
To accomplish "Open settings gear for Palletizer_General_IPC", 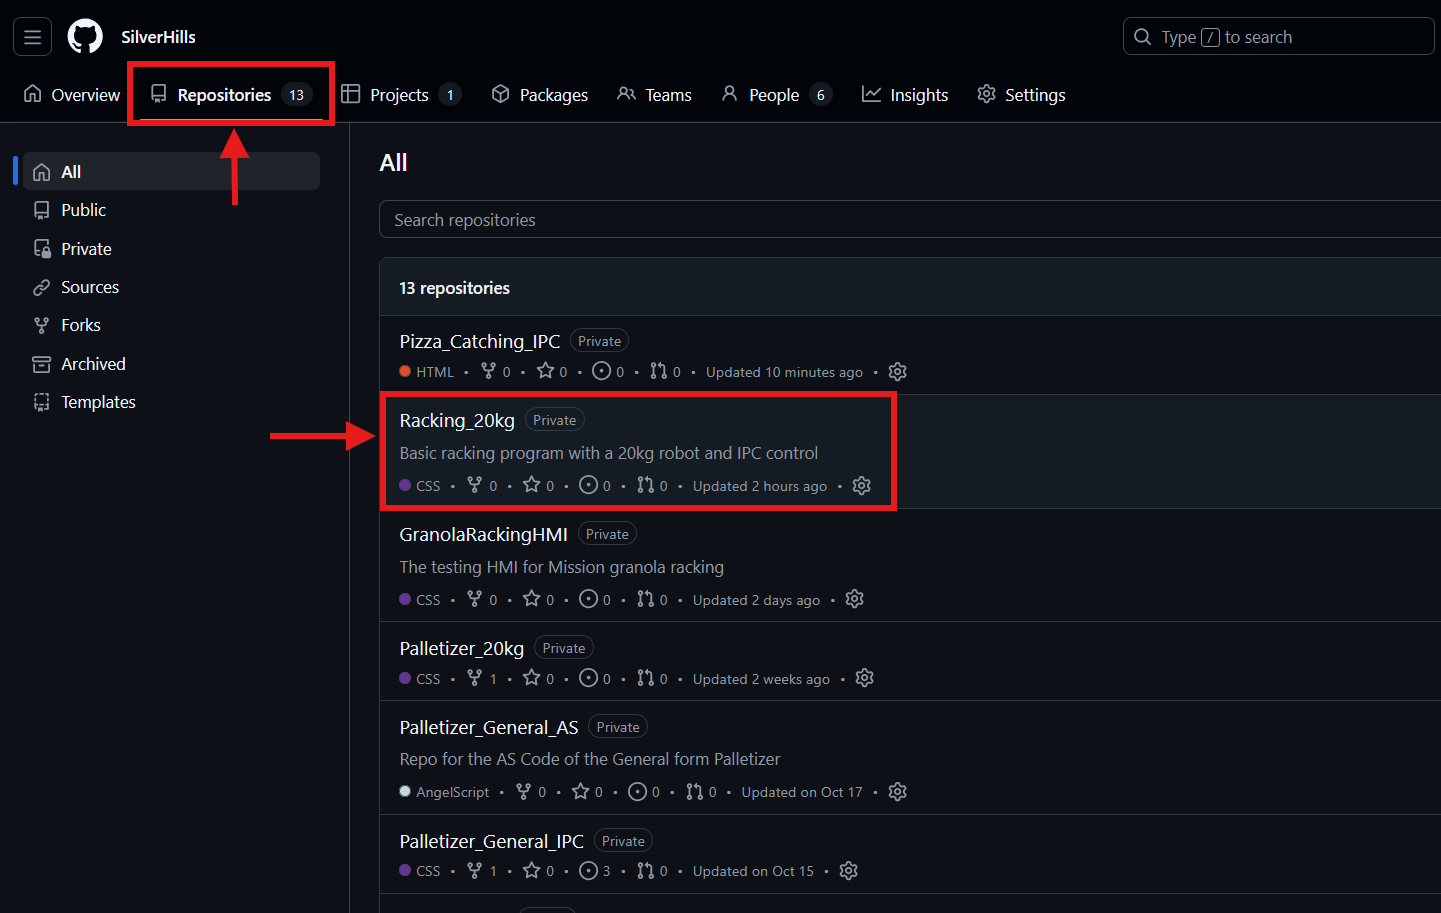I will click(849, 871).
